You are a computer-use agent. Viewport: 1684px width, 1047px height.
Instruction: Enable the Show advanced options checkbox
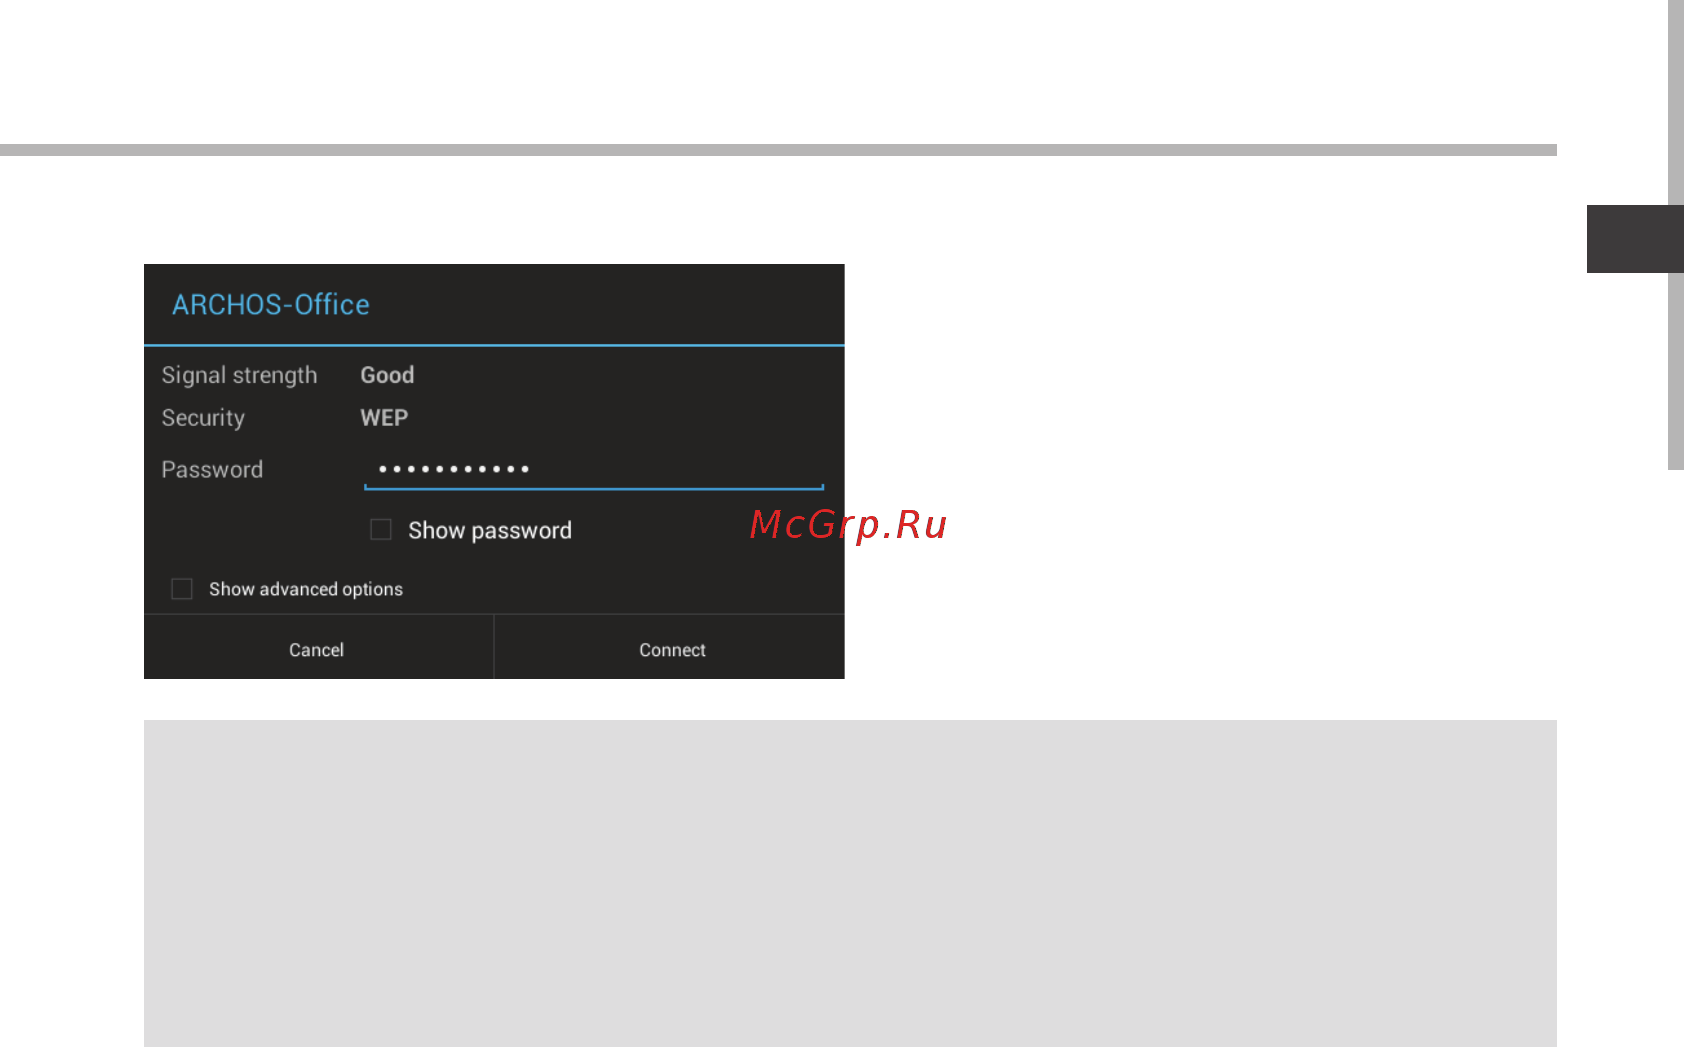182,589
